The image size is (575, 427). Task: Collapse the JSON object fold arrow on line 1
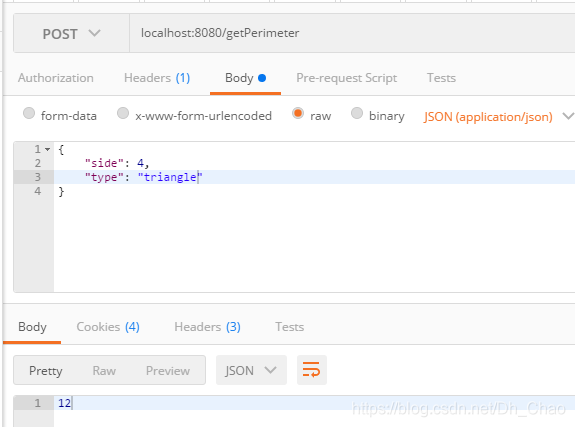47,149
